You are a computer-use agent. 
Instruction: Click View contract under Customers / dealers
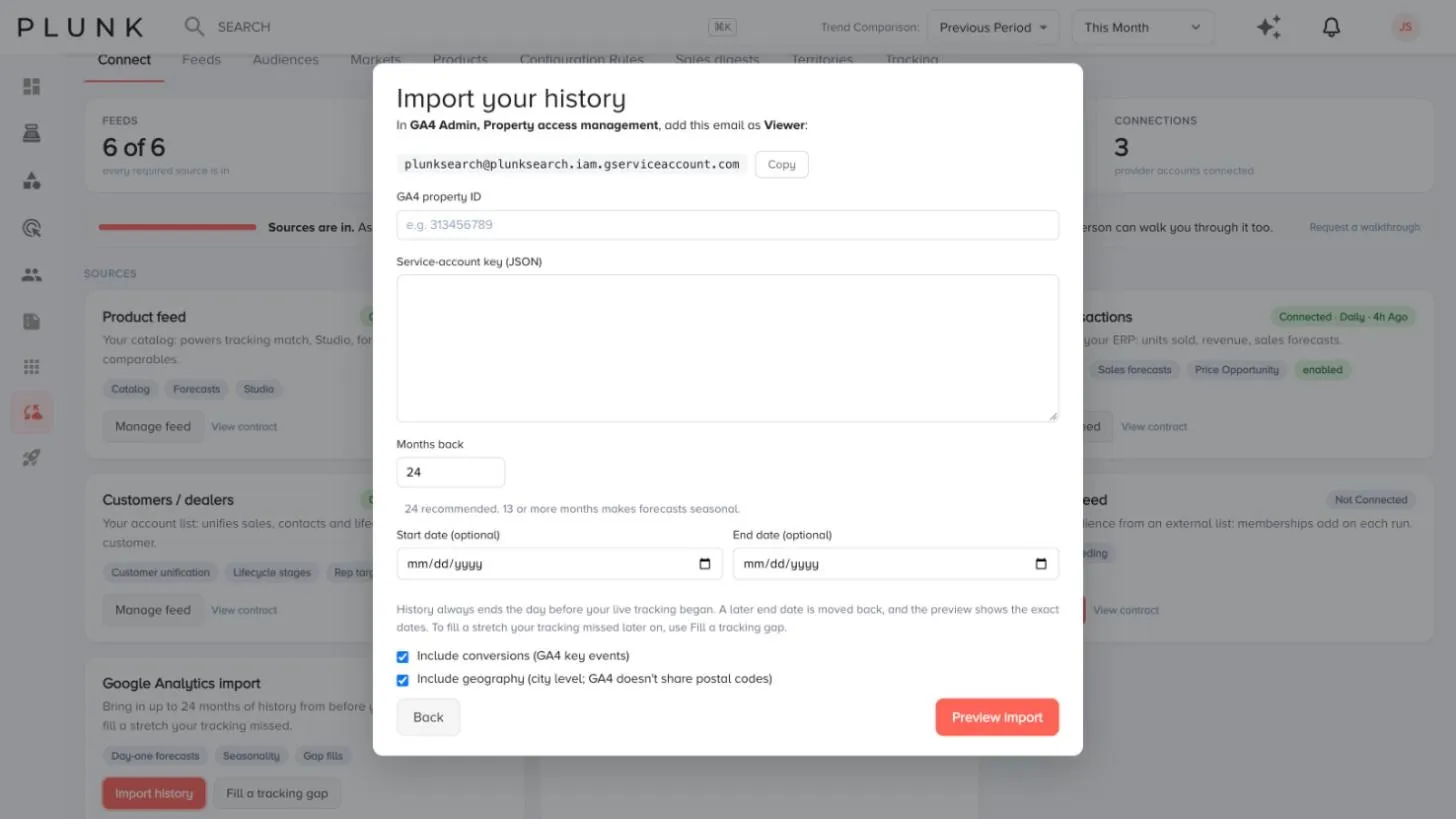pyautogui.click(x=244, y=611)
